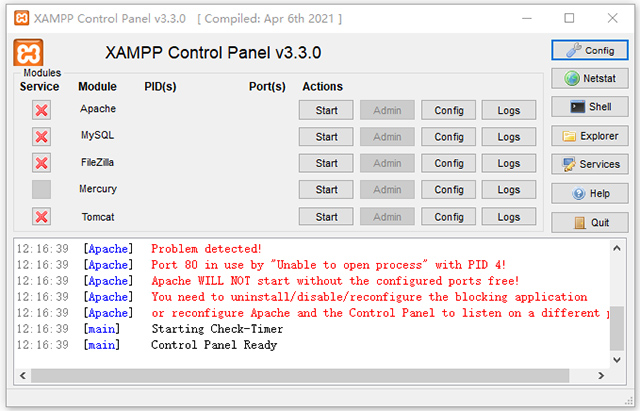Open Apache Config menu
Image resolution: width=640 pixels, height=411 pixels.
point(448,110)
